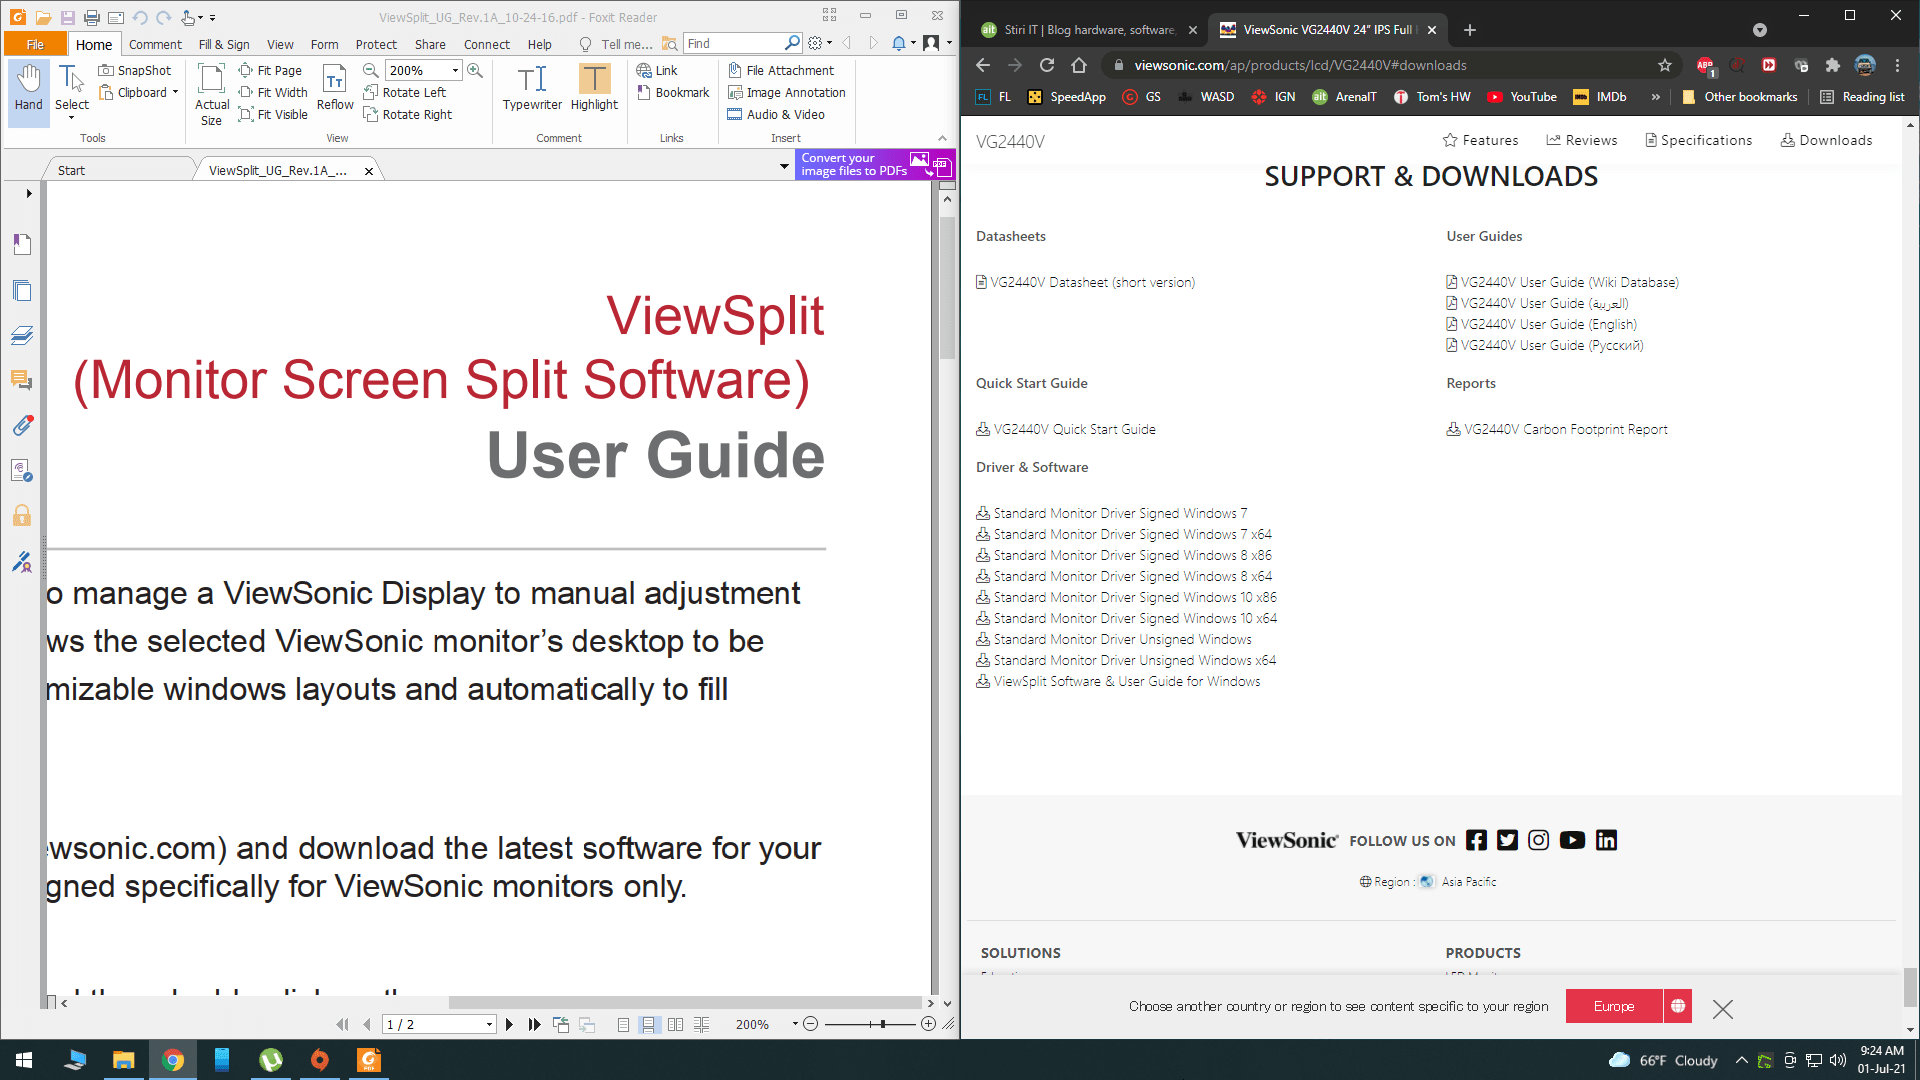Open ViewSplit Software & User Guide link
Viewport: 1920px width, 1080px height.
click(1126, 681)
